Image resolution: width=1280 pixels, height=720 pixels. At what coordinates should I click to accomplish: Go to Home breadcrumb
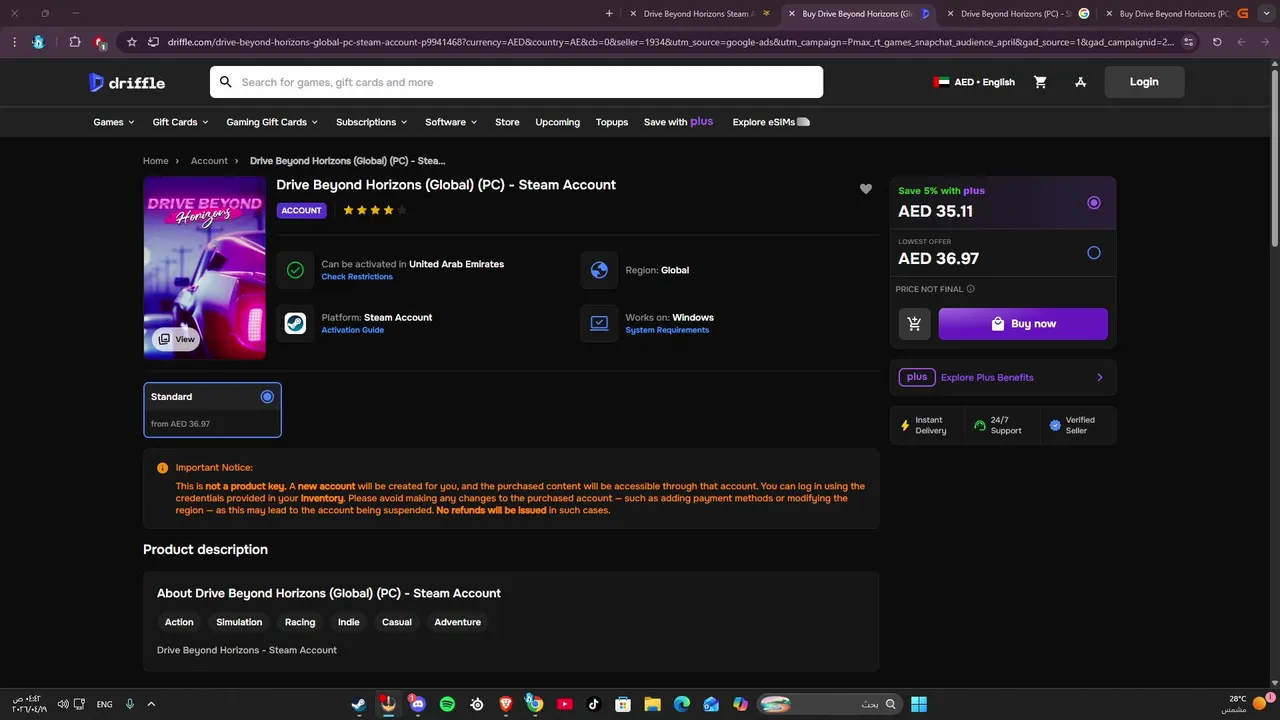pyautogui.click(x=155, y=161)
